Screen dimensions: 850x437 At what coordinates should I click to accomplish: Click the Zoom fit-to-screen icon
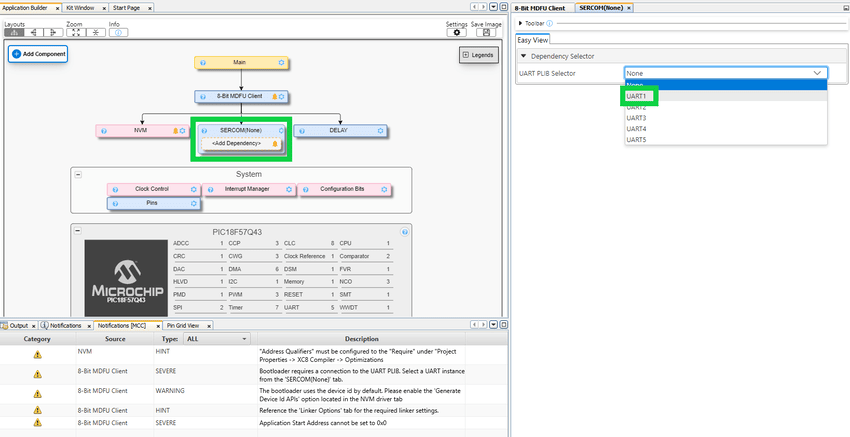[x=76, y=32]
